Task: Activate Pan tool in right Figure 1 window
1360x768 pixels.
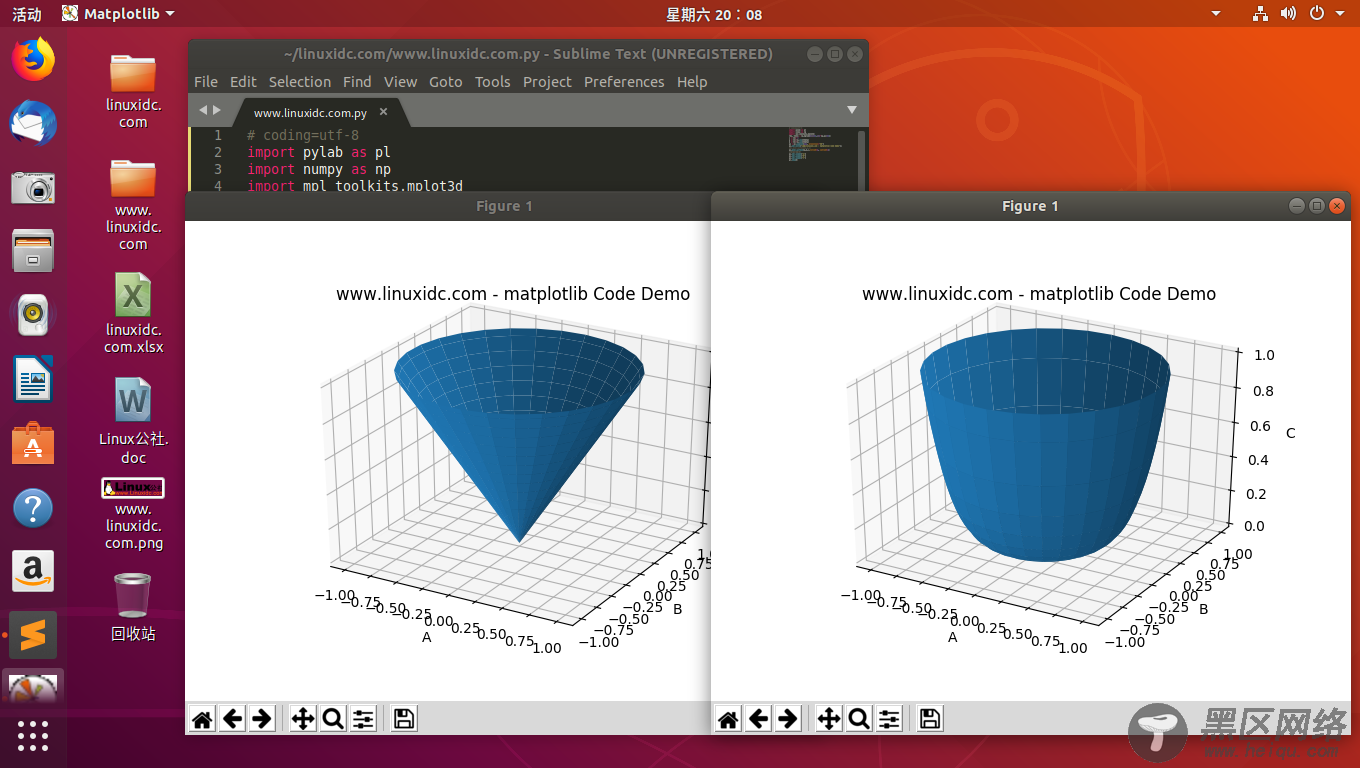Action: (829, 718)
